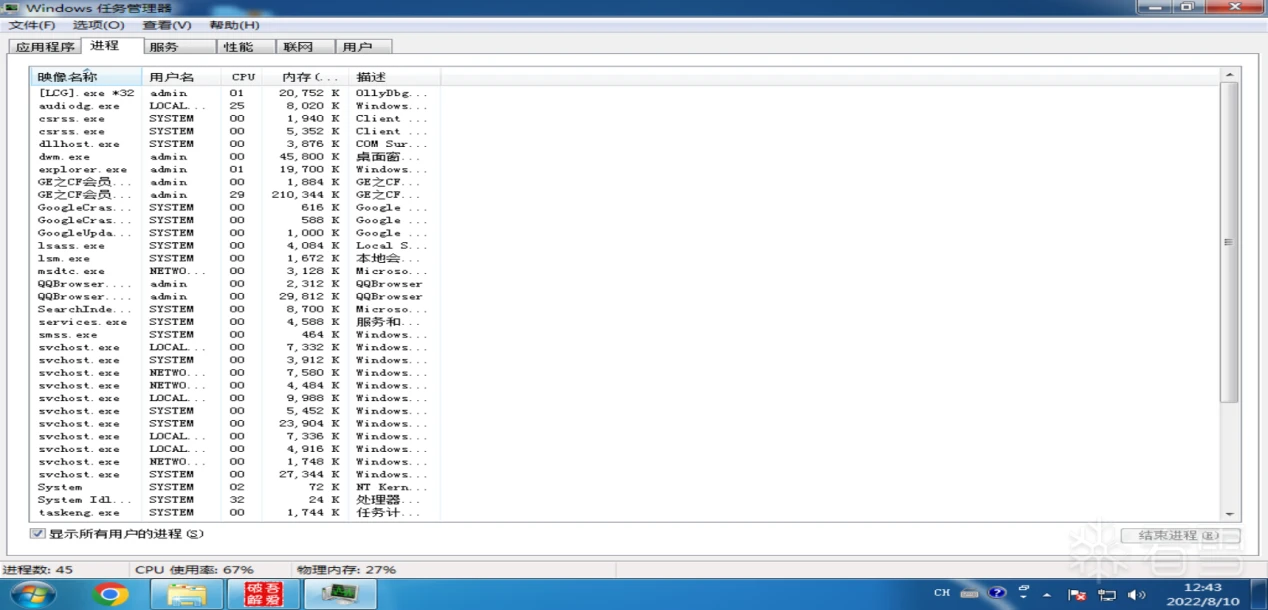Select the dwm.exe process
This screenshot has height=610, width=1268.
tap(235, 157)
